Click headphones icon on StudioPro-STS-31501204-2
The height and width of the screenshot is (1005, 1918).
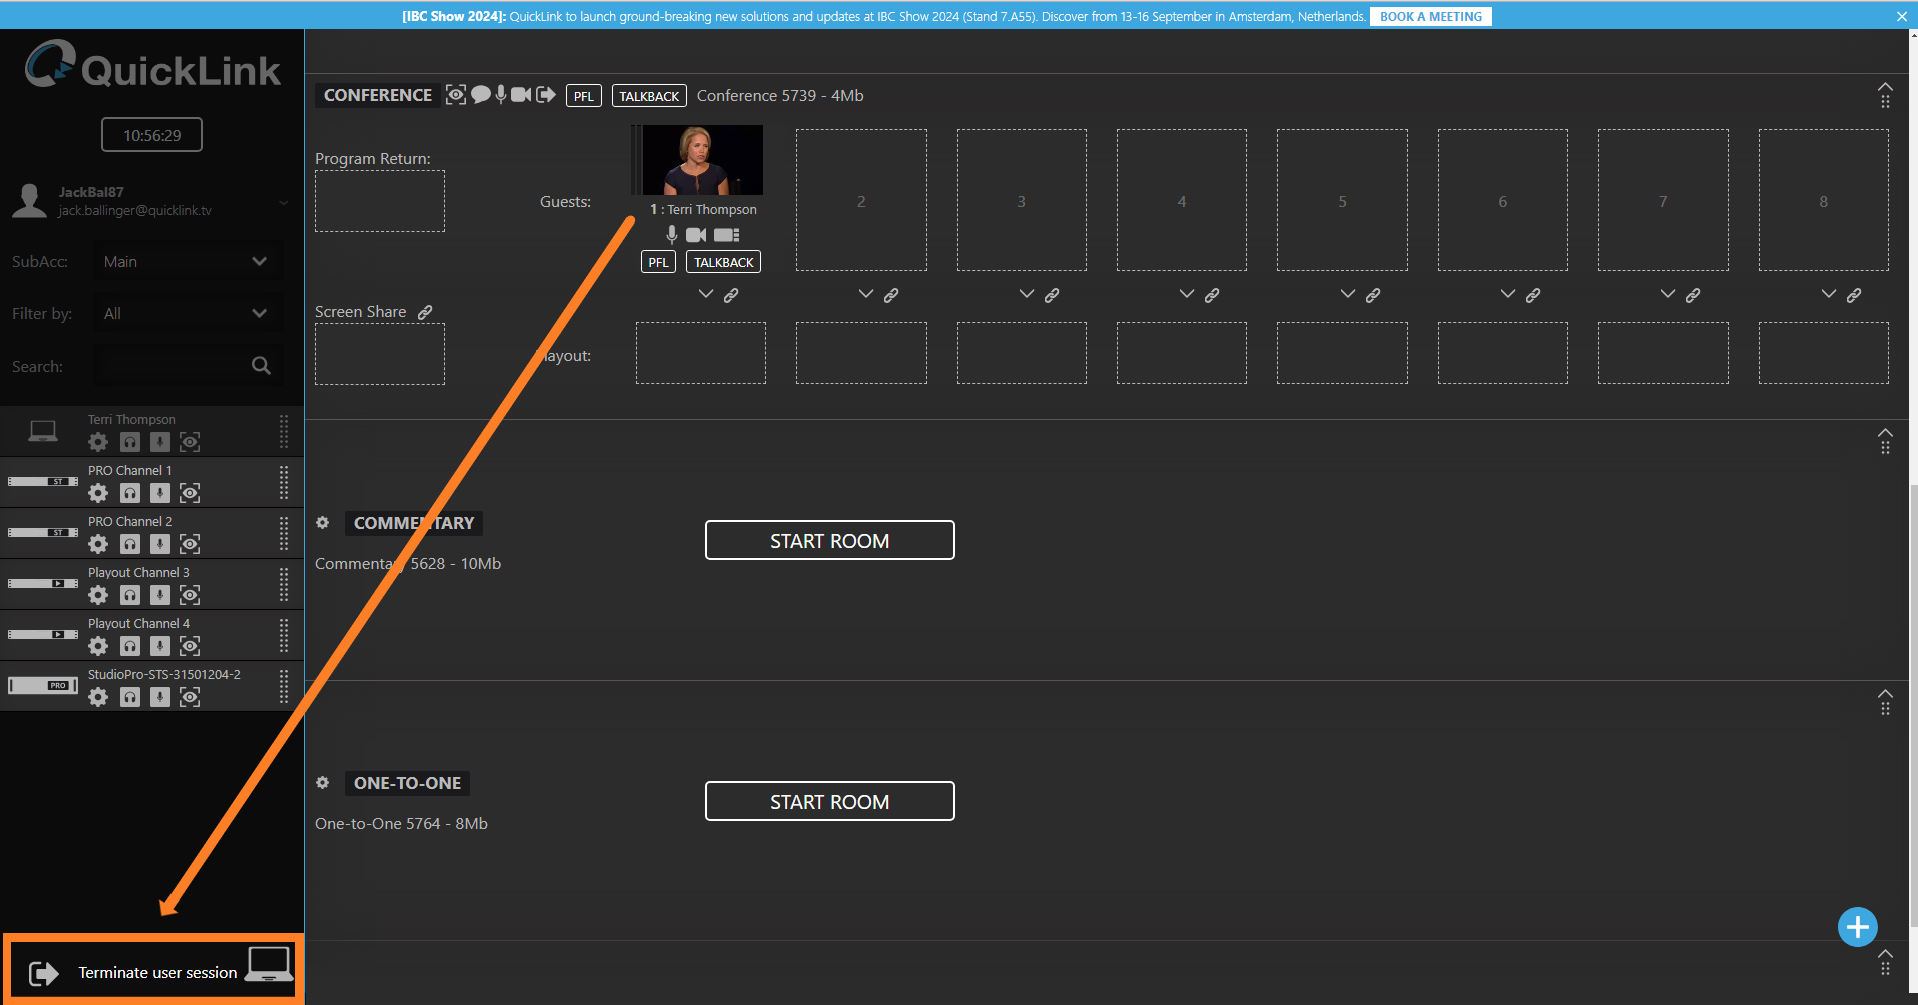click(x=130, y=697)
